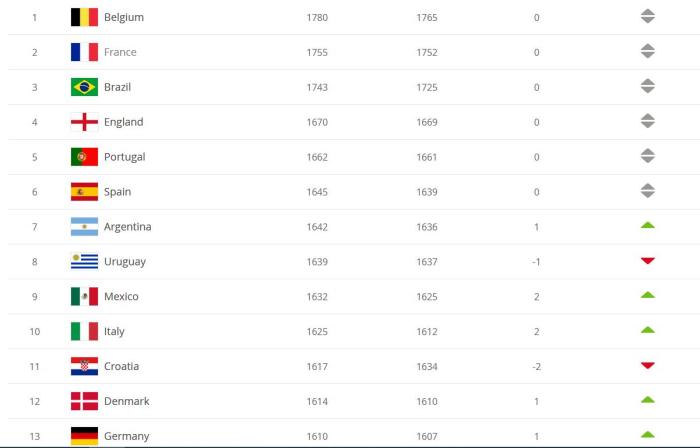Click Belgium's total points 1780
This screenshot has width=700, height=448.
(x=317, y=17)
